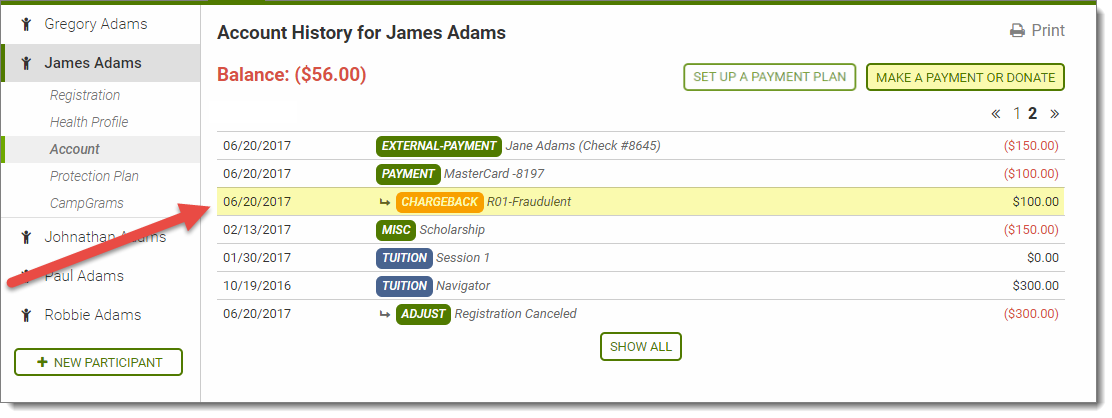The height and width of the screenshot is (418, 1112).
Task: Click the printer icon next to Print
Action: coord(1017,31)
